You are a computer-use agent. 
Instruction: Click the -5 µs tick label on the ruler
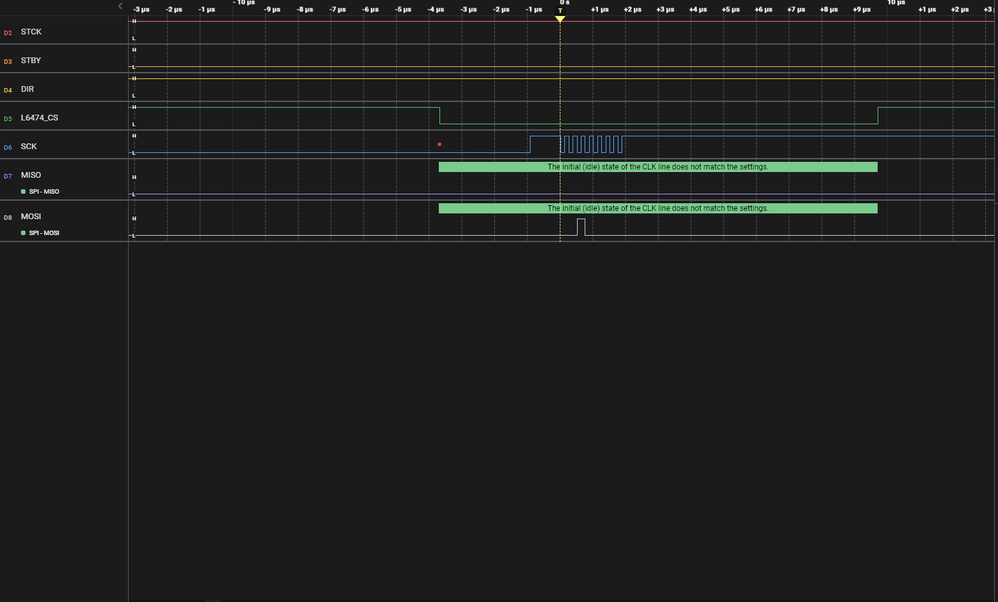coord(403,10)
